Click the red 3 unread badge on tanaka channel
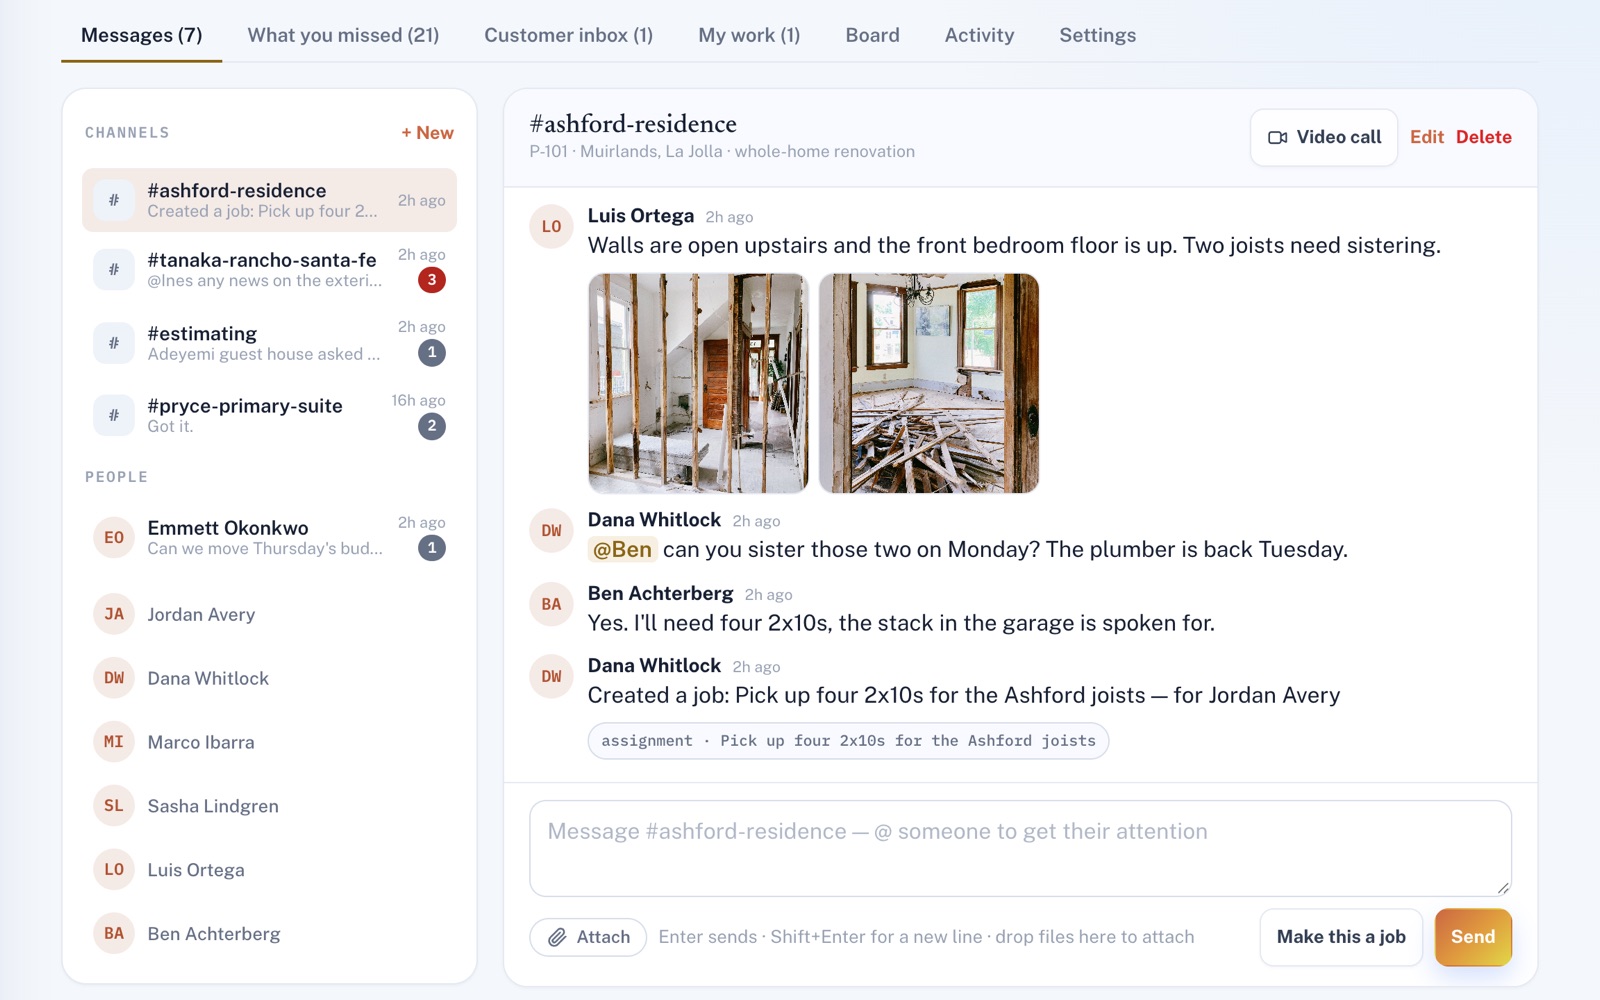Viewport: 1600px width, 1000px height. point(432,280)
